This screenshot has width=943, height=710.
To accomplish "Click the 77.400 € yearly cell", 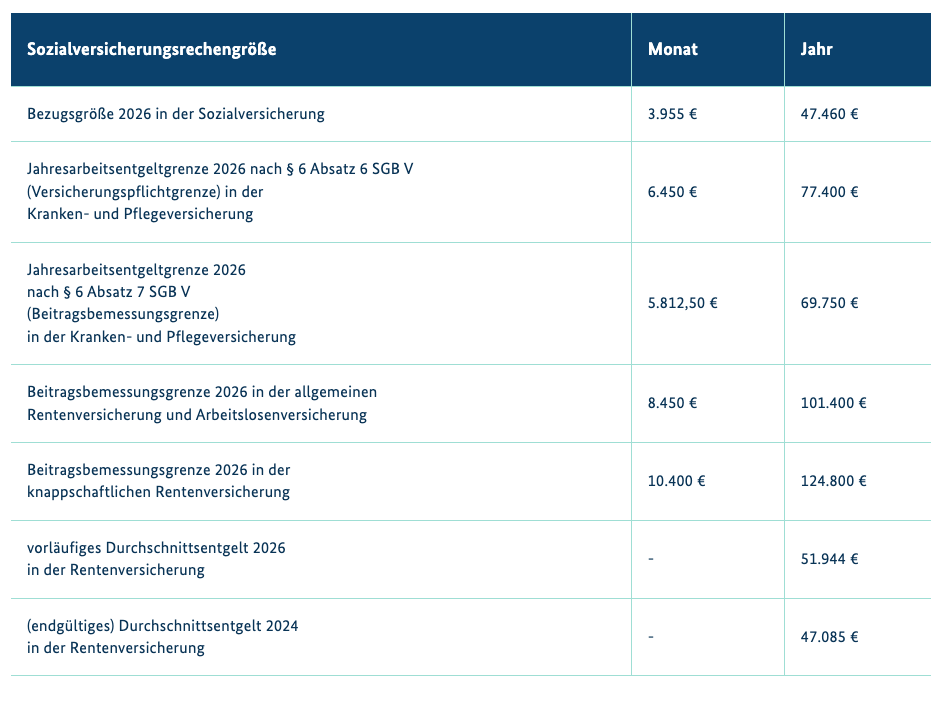I will (829, 192).
